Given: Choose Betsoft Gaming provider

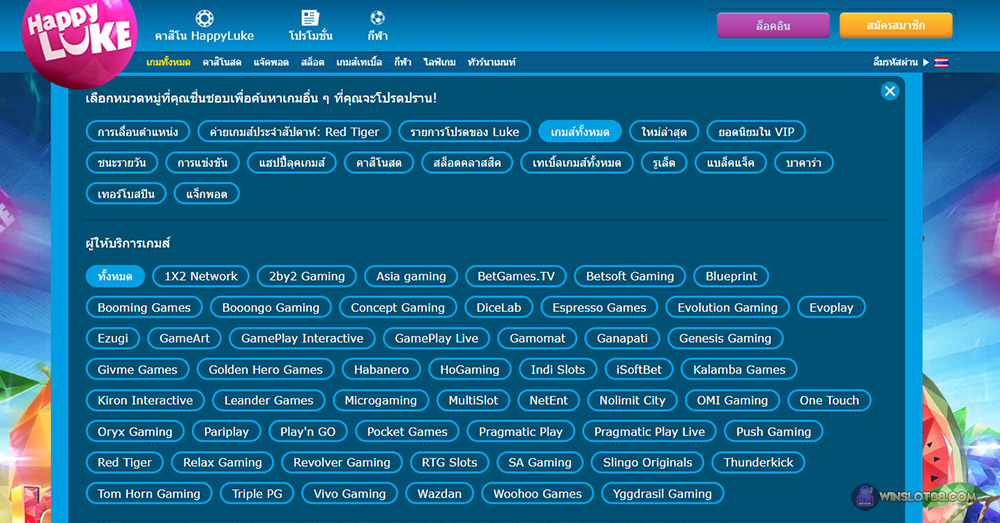Looking at the screenshot, I should [629, 276].
